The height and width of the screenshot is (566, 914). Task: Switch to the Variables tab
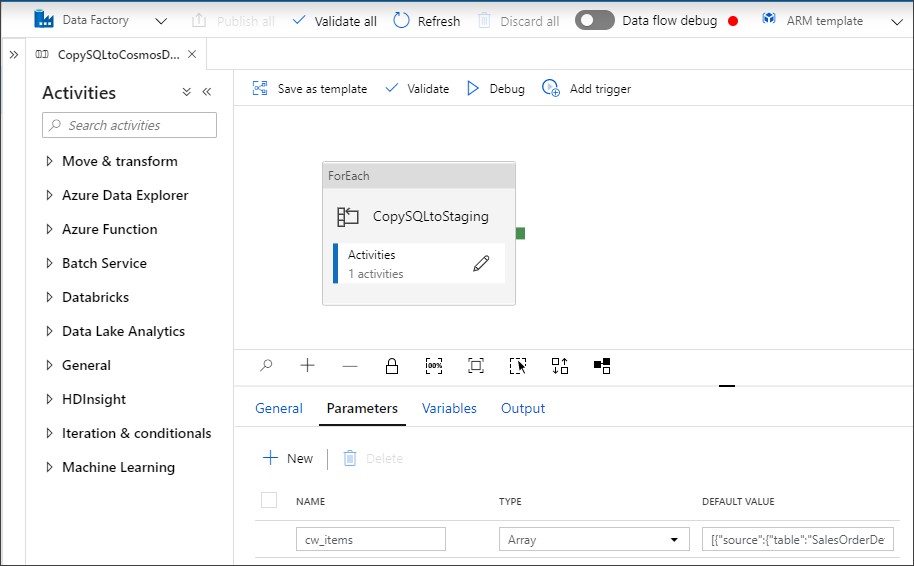(x=449, y=408)
